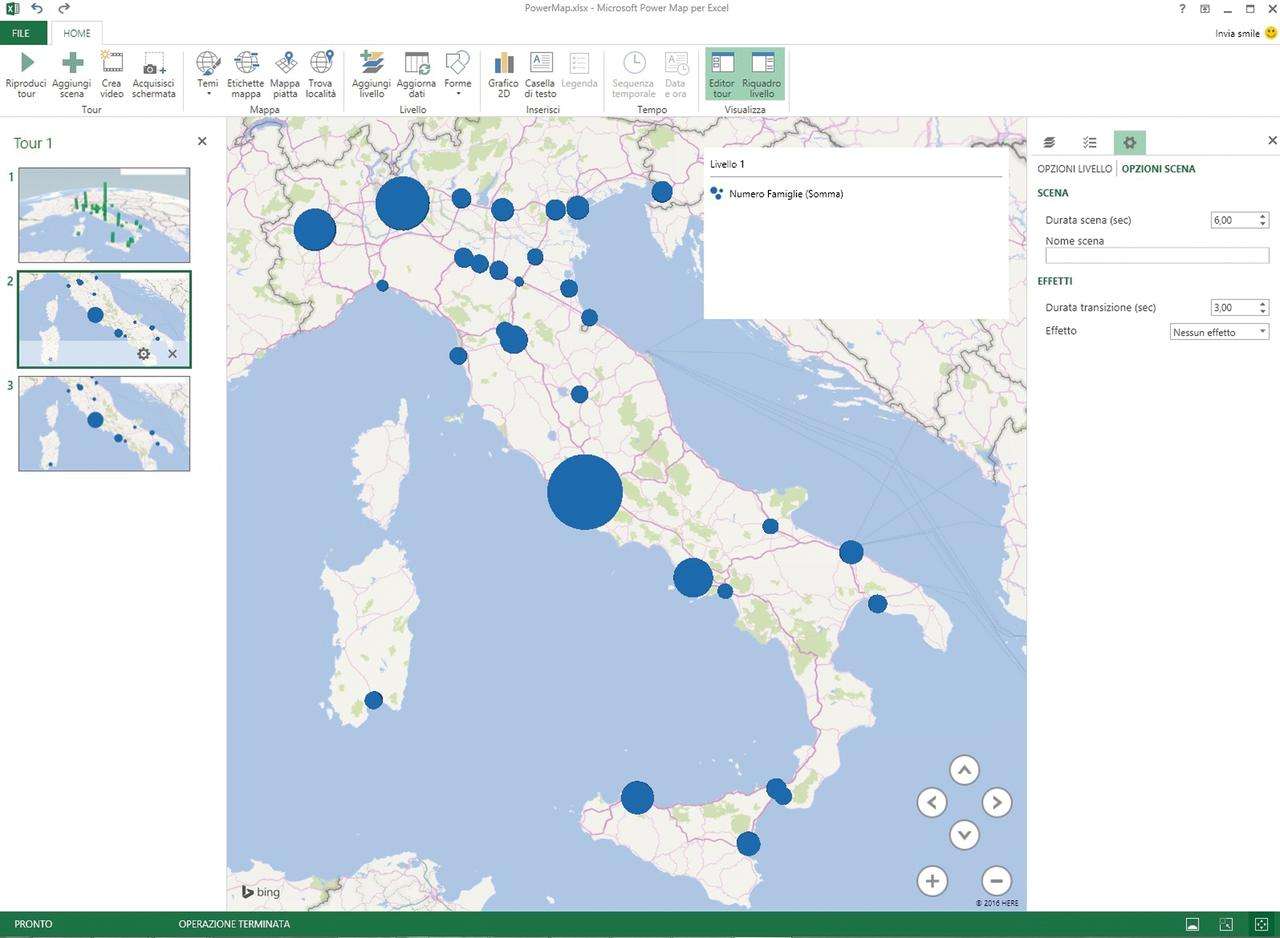1280x938 pixels.
Task: Toggle the Mappa piatta flat map
Action: click(x=285, y=64)
